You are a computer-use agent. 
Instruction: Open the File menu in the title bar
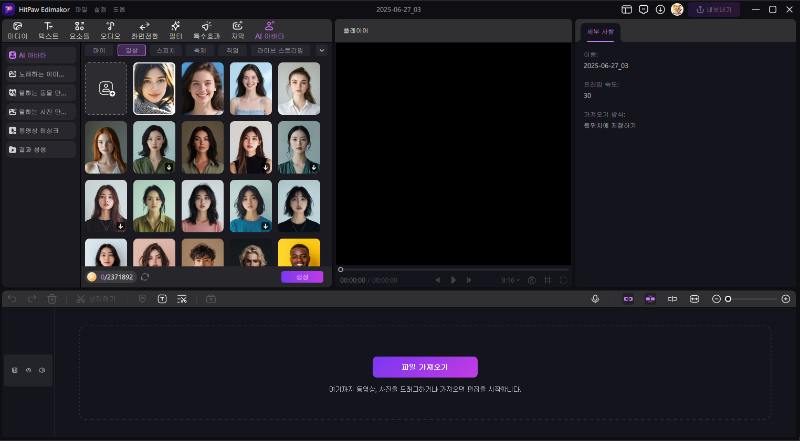pyautogui.click(x=81, y=9)
